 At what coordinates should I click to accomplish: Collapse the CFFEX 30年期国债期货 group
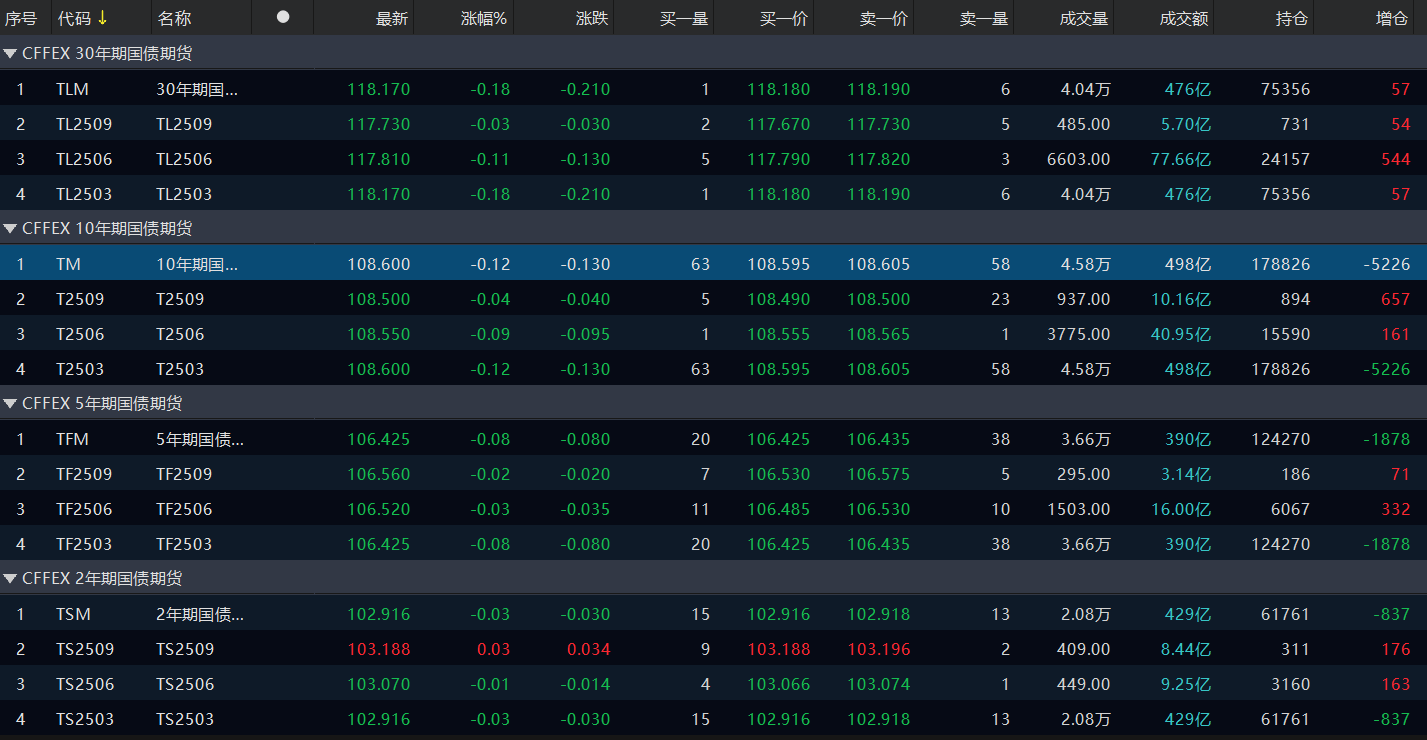pos(10,54)
